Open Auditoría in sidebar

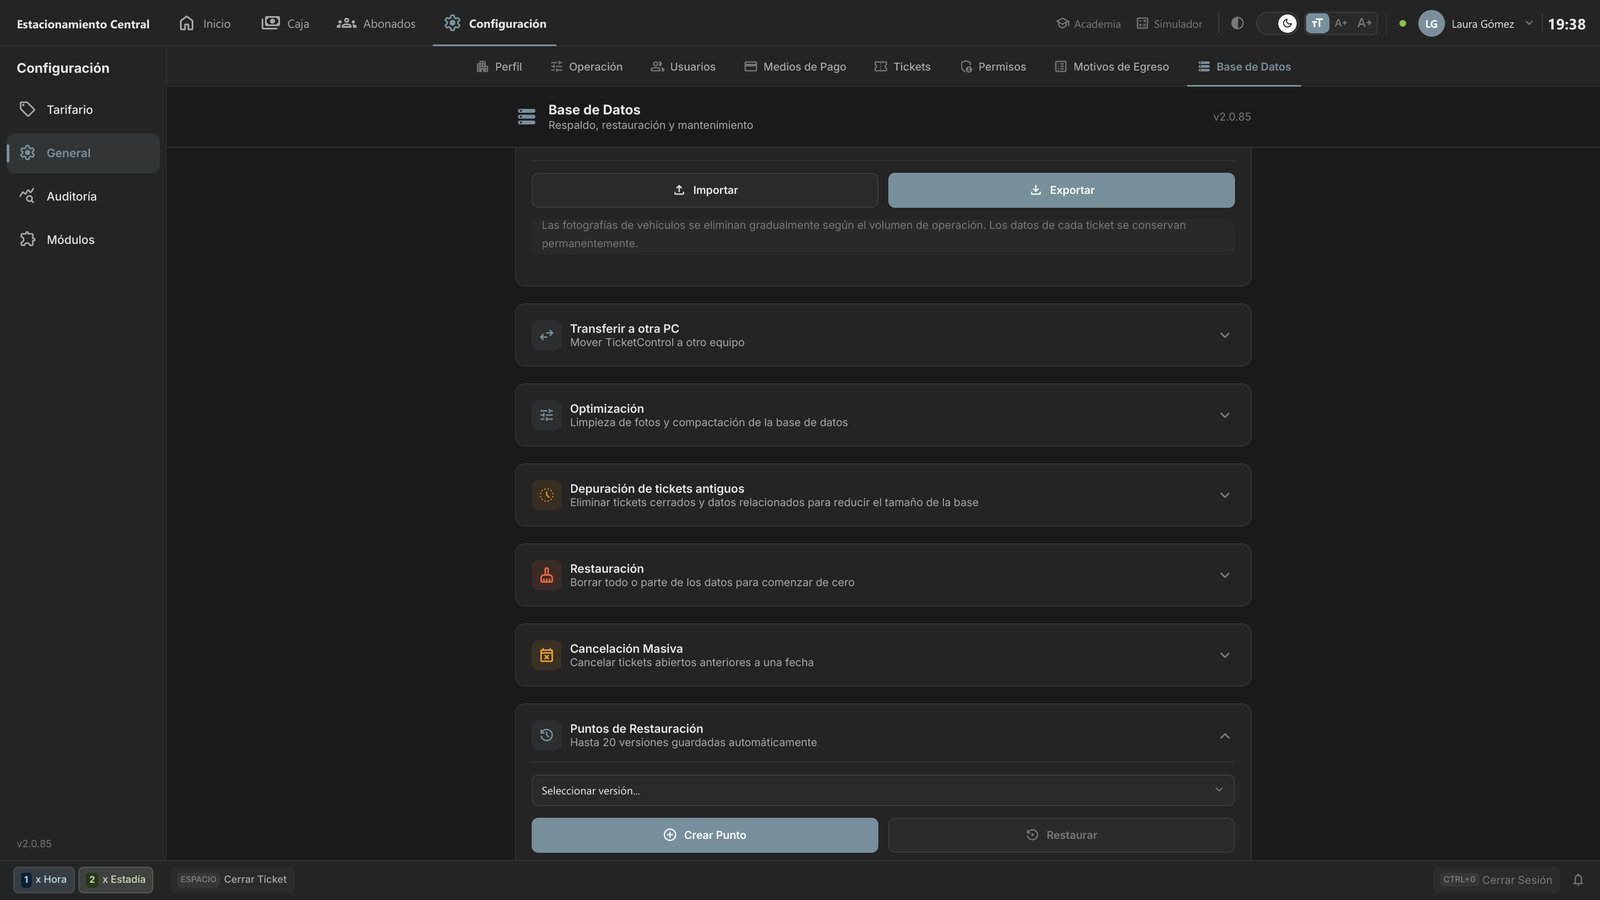pyautogui.click(x=83, y=196)
